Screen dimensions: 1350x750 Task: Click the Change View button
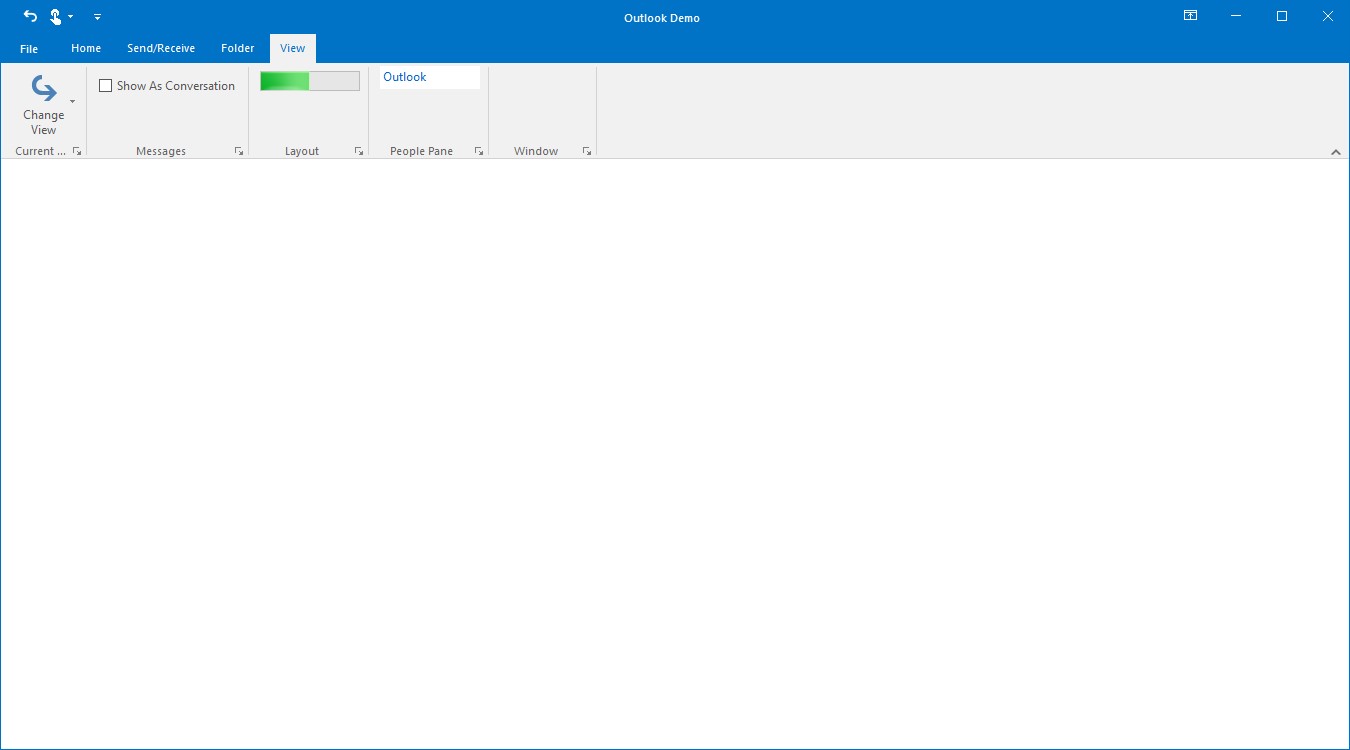click(43, 100)
